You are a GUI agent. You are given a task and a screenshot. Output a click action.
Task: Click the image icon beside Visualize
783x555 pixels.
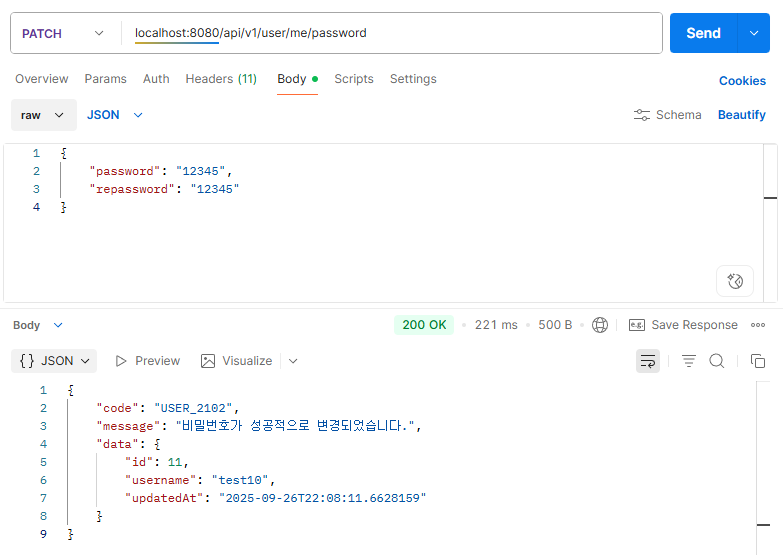coord(208,361)
